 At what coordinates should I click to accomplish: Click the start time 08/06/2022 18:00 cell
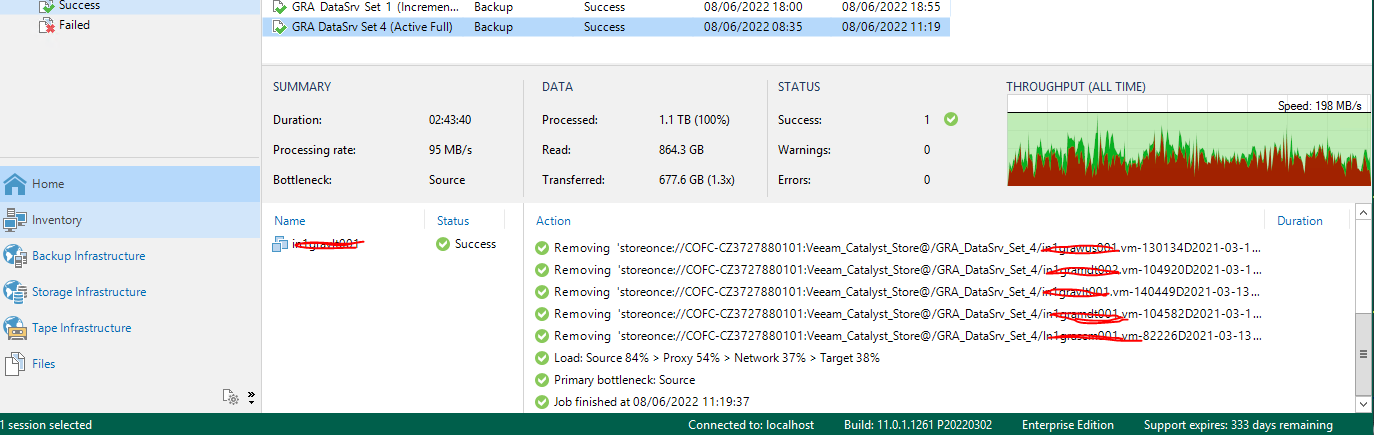752,7
